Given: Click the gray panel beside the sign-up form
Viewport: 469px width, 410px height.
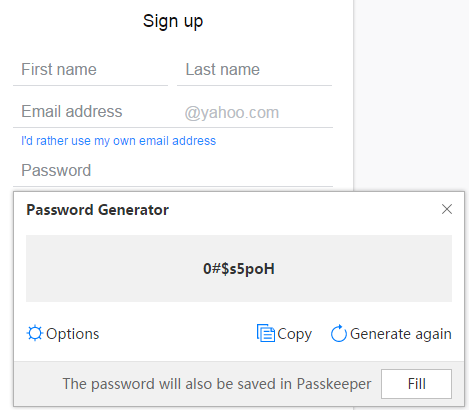Looking at the screenshot, I should 411,95.
